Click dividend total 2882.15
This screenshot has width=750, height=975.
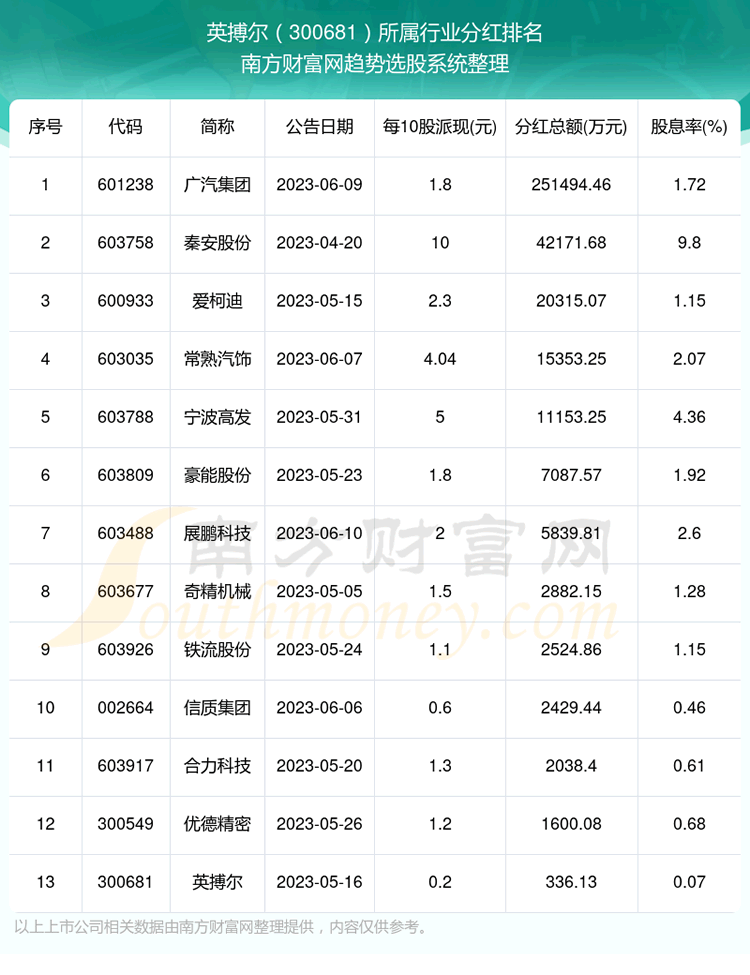(571, 591)
